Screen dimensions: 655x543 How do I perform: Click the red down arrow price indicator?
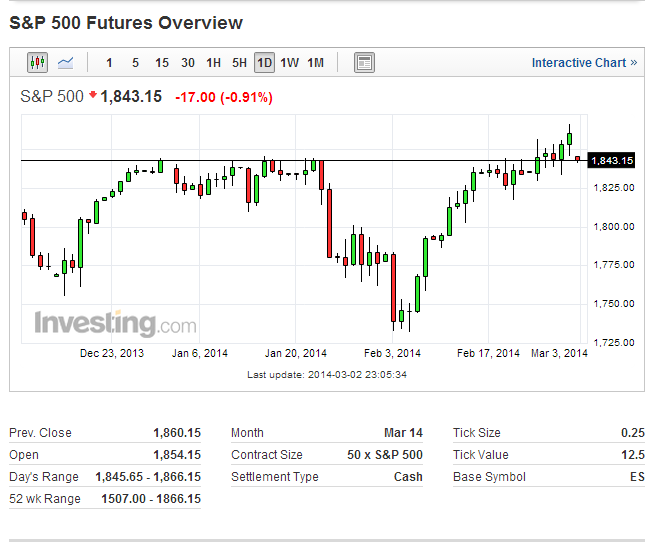pyautogui.click(x=93, y=95)
